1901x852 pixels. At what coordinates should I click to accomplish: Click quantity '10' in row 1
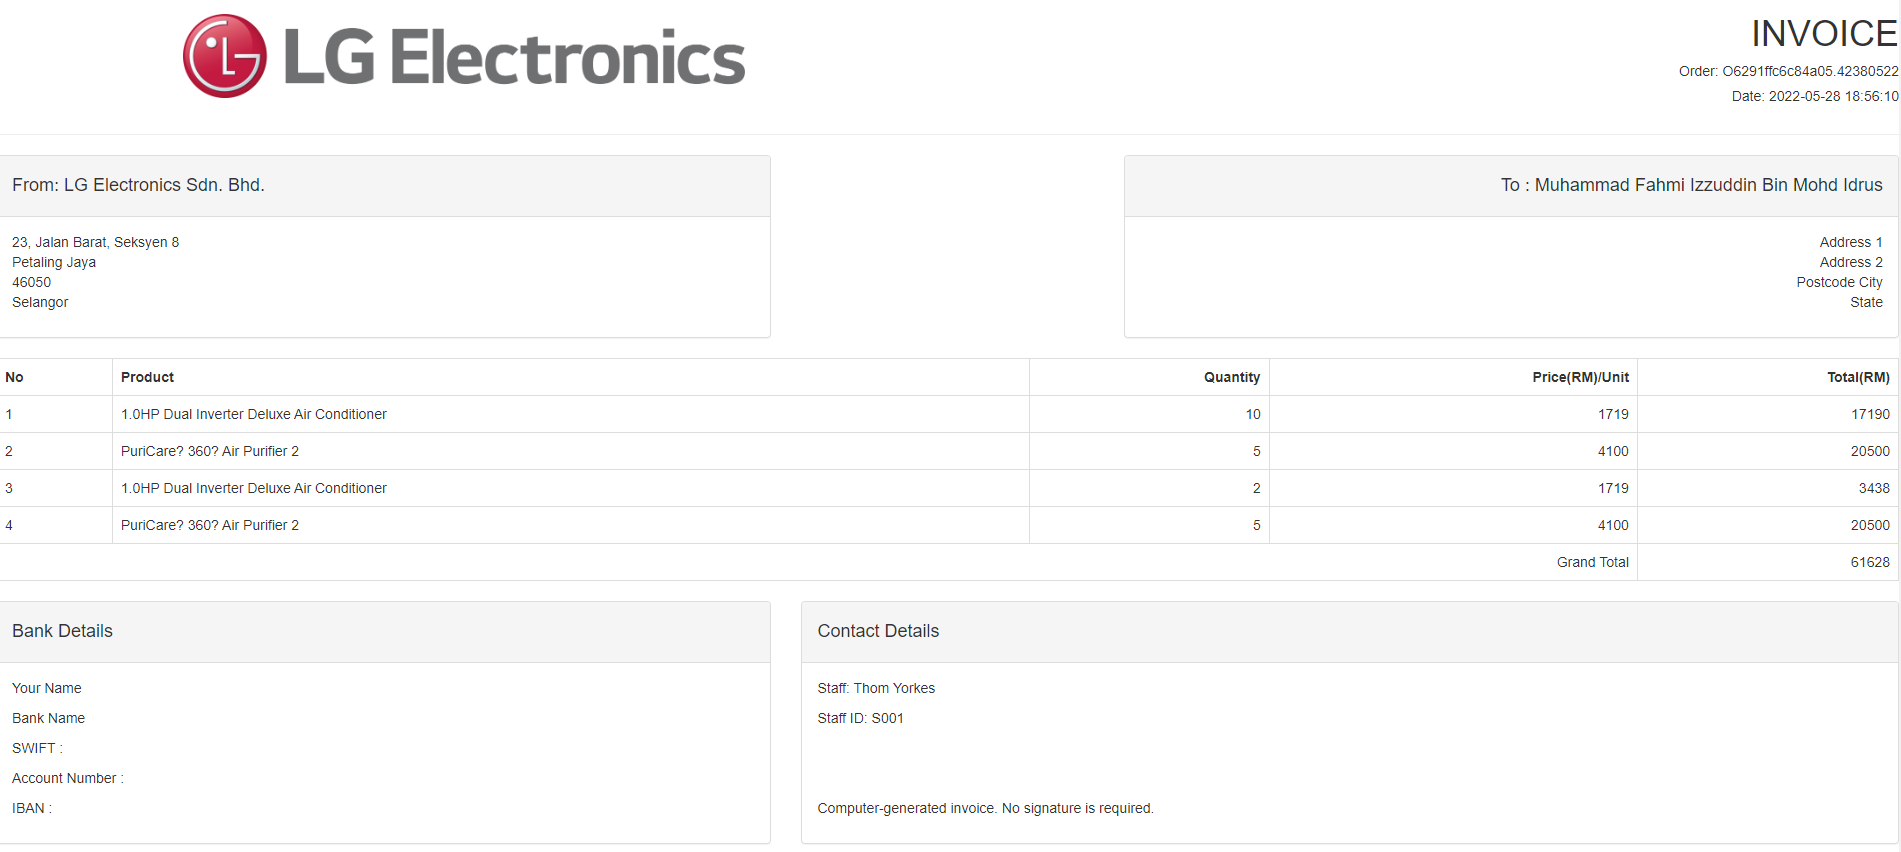[1253, 414]
